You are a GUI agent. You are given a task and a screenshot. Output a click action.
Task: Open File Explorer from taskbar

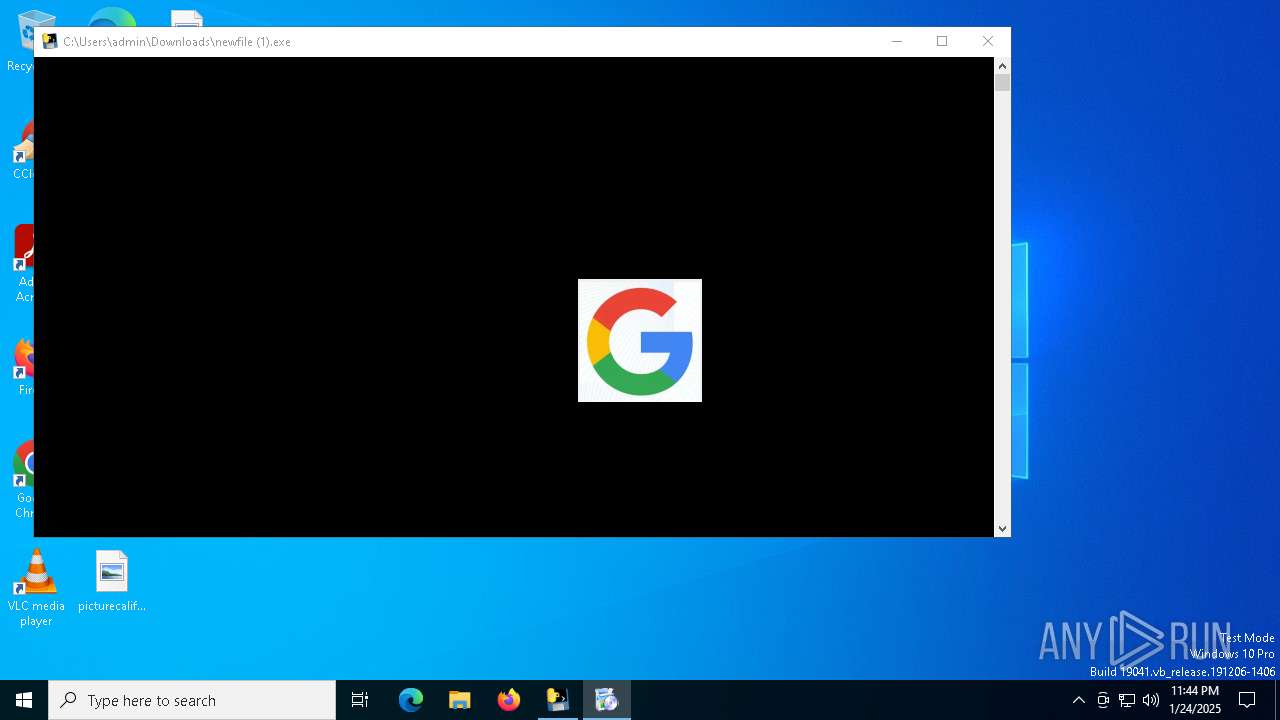click(x=460, y=700)
